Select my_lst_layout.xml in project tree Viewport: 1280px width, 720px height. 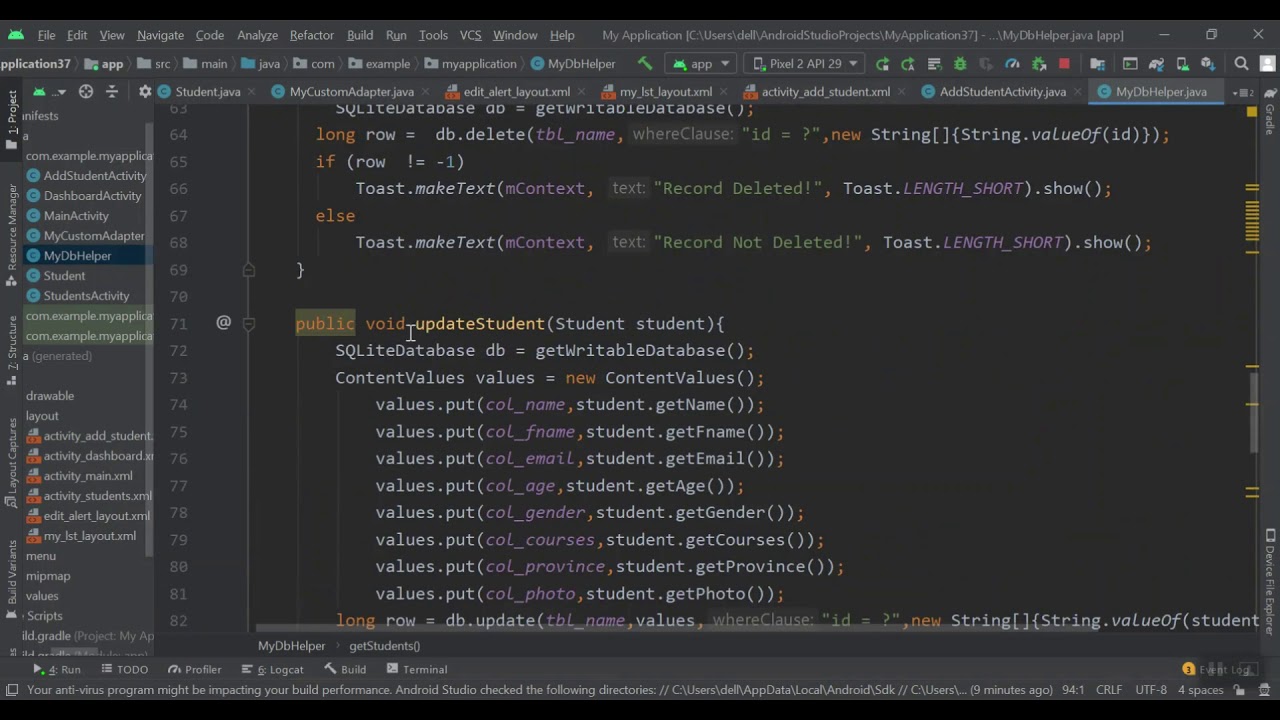pos(89,535)
